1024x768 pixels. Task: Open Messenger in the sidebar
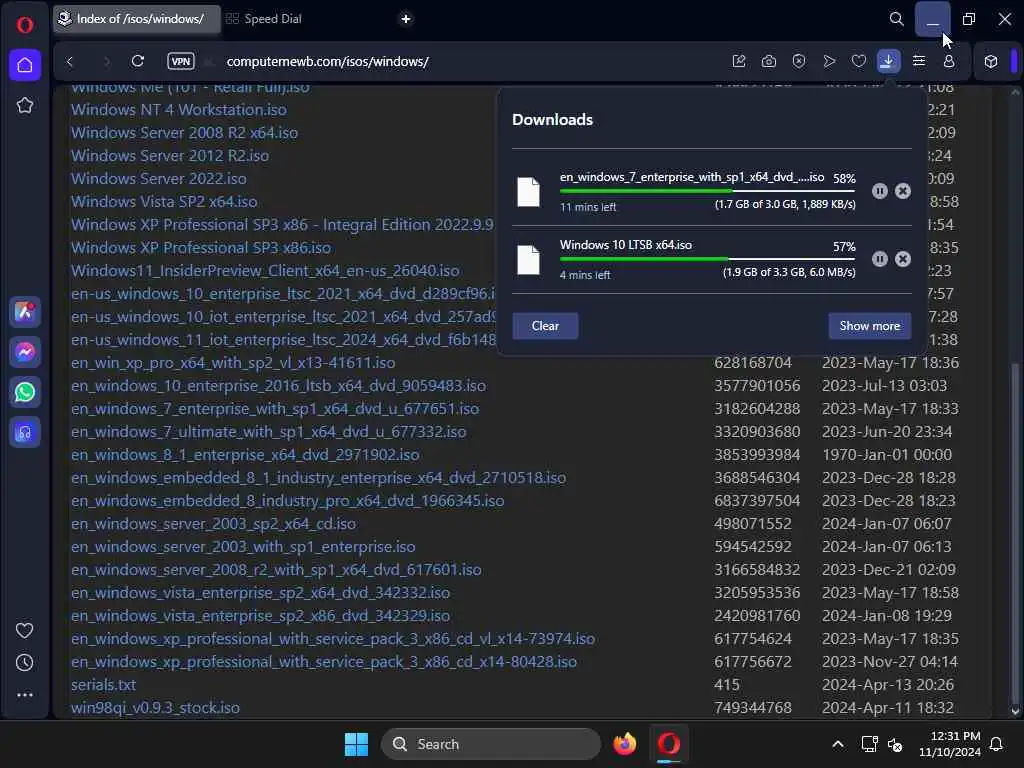tap(25, 352)
